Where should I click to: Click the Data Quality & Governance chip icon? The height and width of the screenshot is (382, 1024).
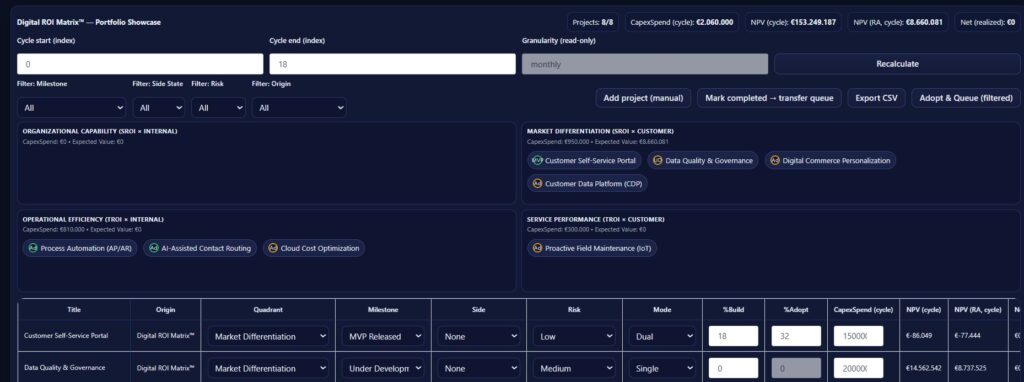click(x=658, y=160)
